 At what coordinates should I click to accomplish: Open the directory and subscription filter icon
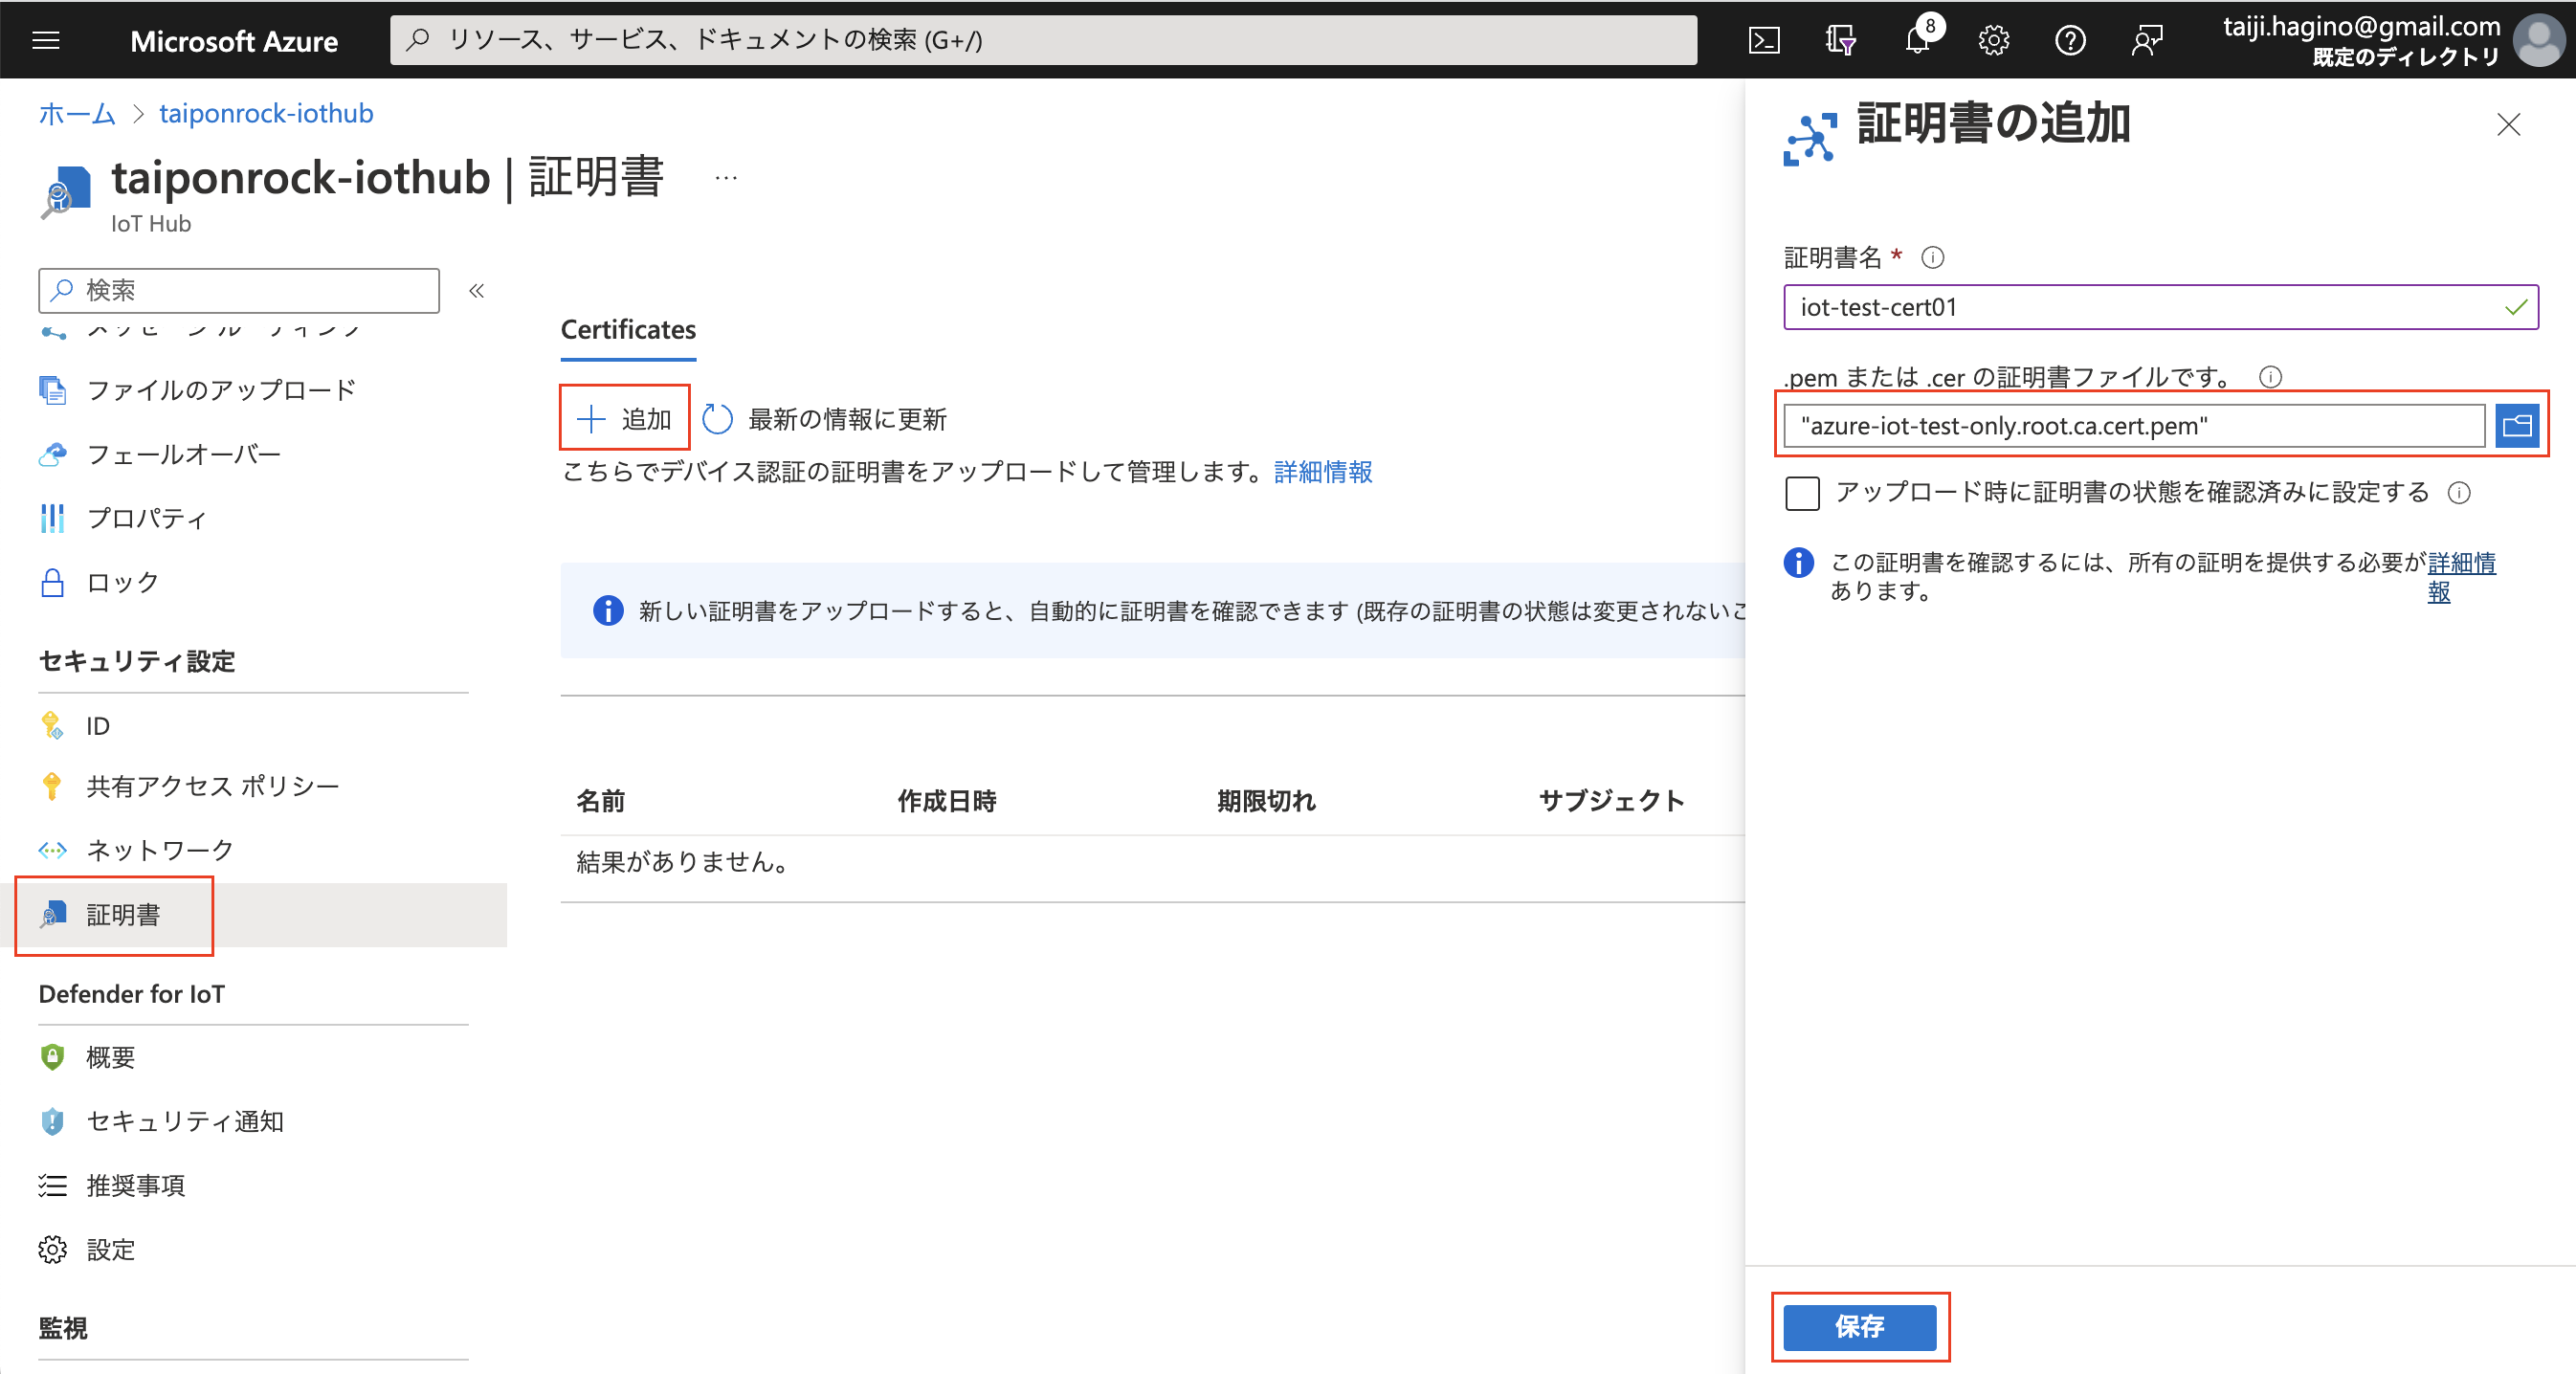[1841, 40]
